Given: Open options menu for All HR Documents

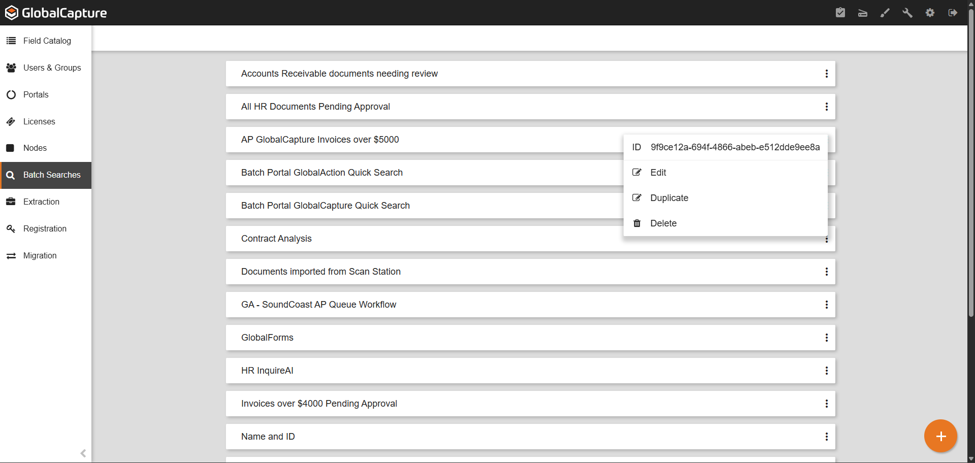Looking at the screenshot, I should click(826, 106).
